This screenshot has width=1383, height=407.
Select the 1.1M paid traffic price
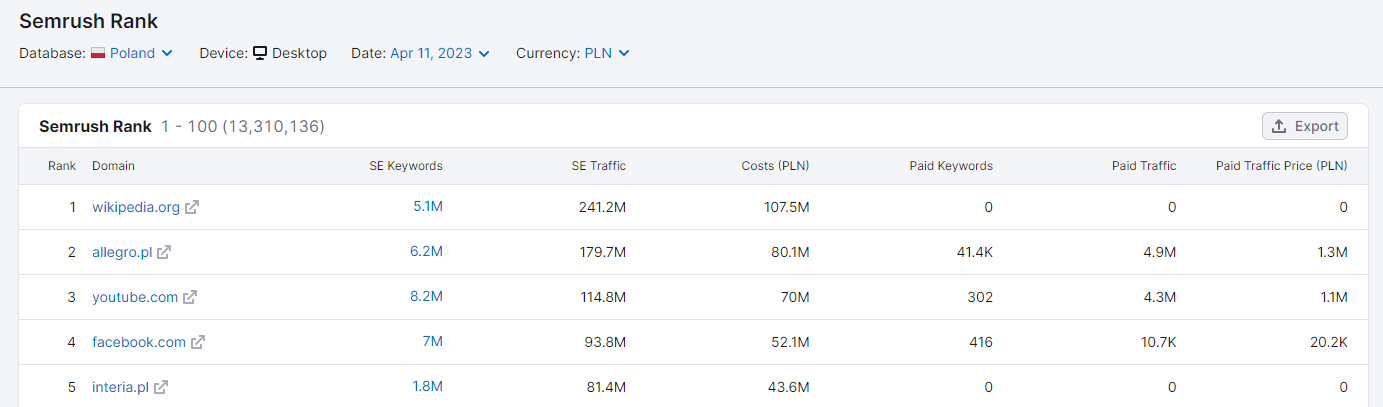[x=1335, y=297]
